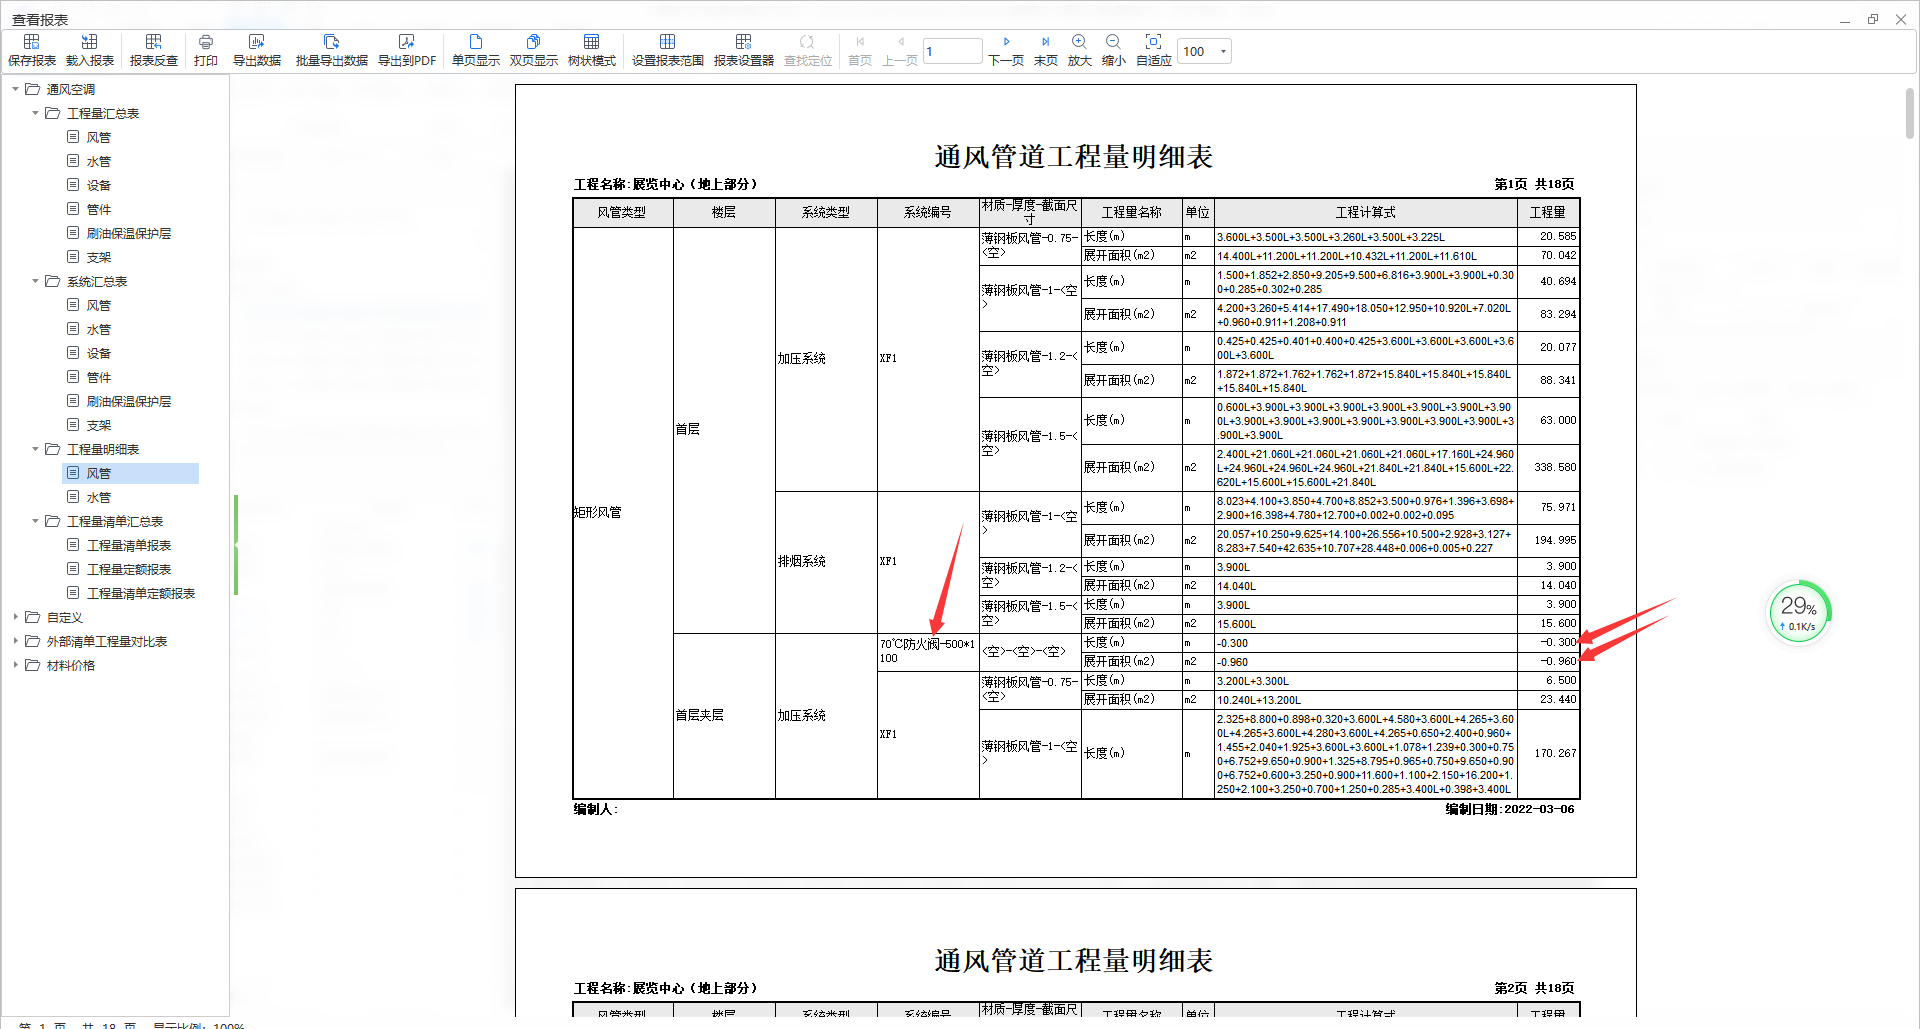This screenshot has width=1920, height=1029.
Task: Collapse the 系统汇总表 folder
Action: (x=35, y=281)
